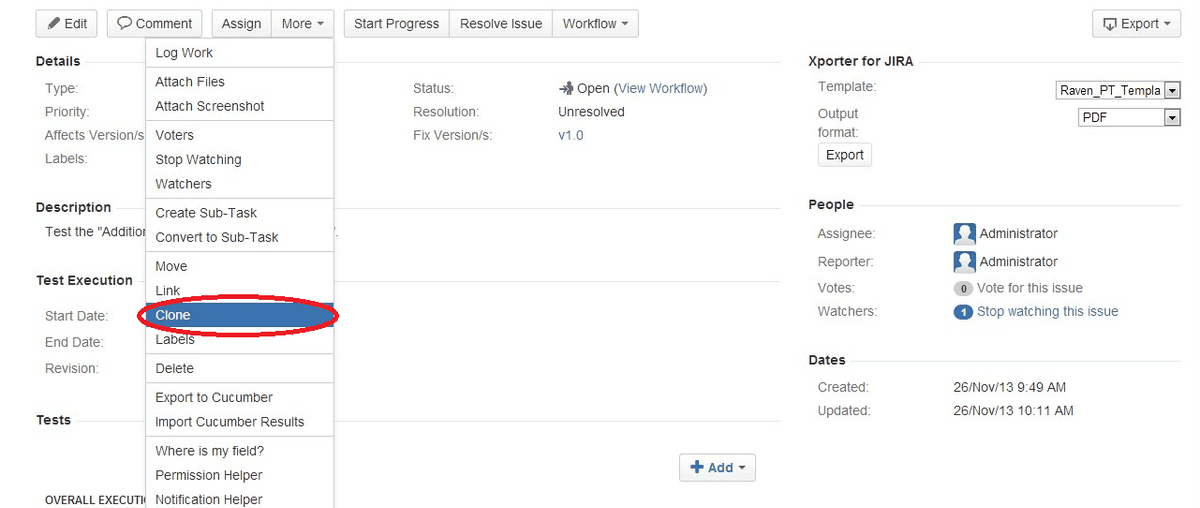This screenshot has height=508, width=1200.
Task: Click the Reporter Administrator avatar icon
Action: tap(964, 262)
